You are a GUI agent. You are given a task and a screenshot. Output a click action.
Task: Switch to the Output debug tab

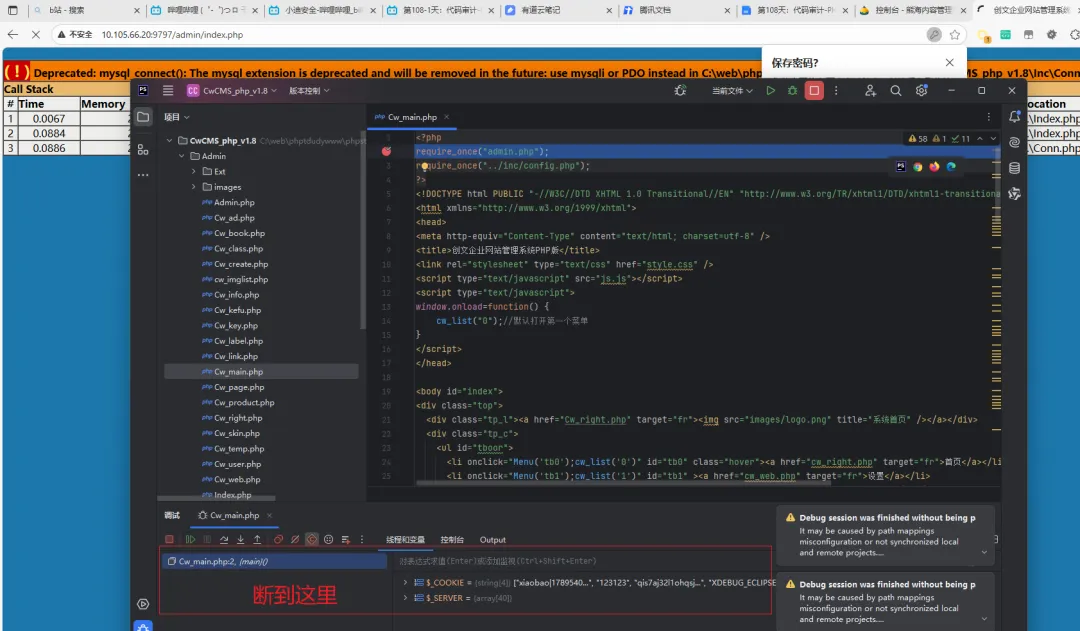point(492,539)
